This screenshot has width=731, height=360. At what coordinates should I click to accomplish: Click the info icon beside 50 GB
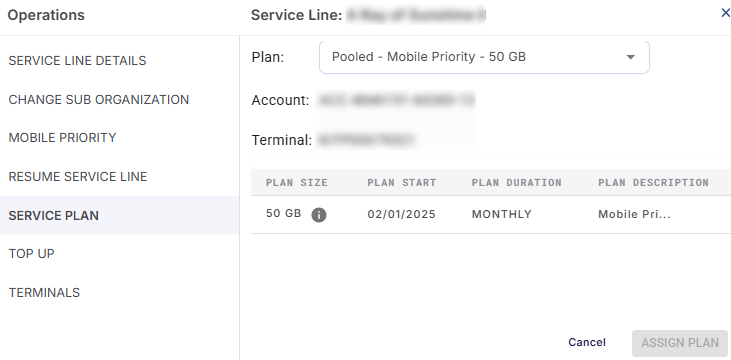point(319,215)
